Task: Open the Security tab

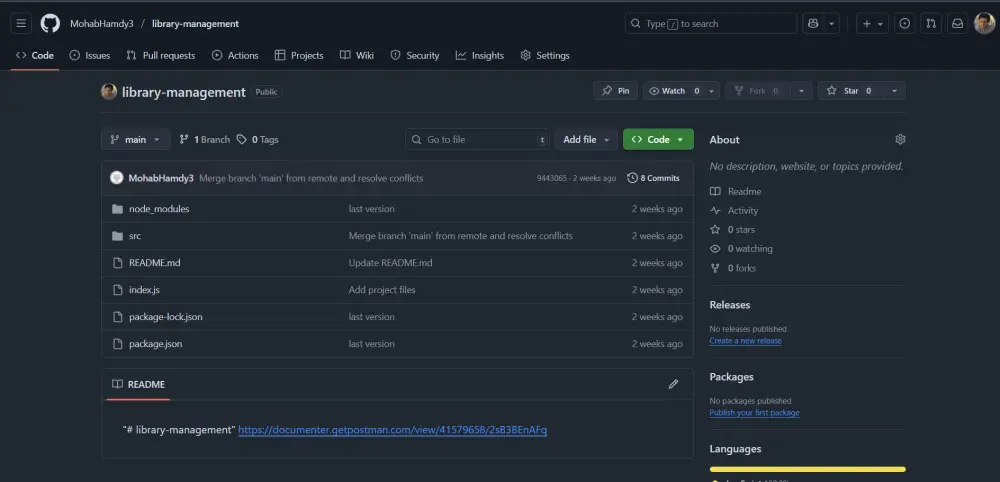Action: pyautogui.click(x=415, y=55)
